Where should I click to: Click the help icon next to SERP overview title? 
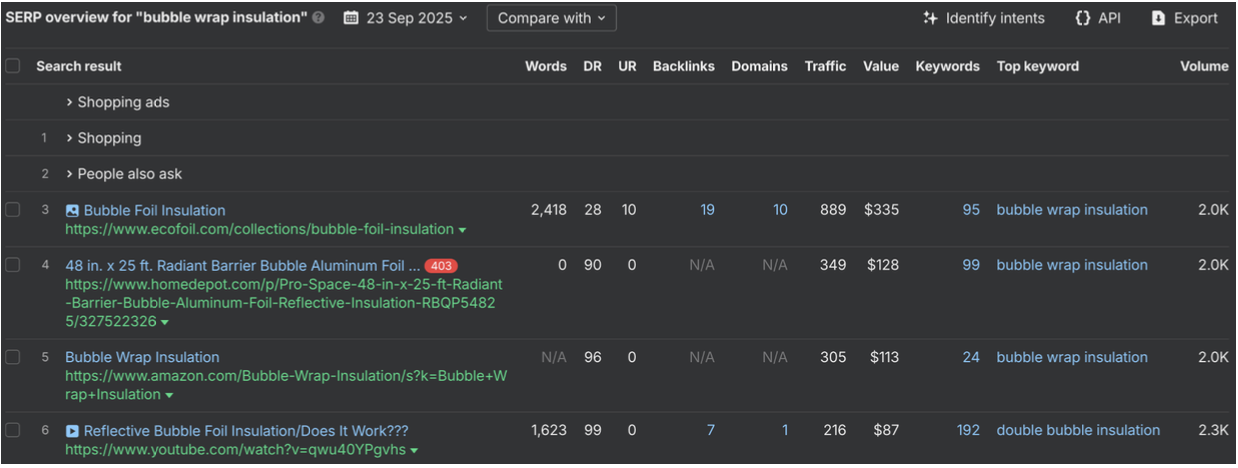318,18
